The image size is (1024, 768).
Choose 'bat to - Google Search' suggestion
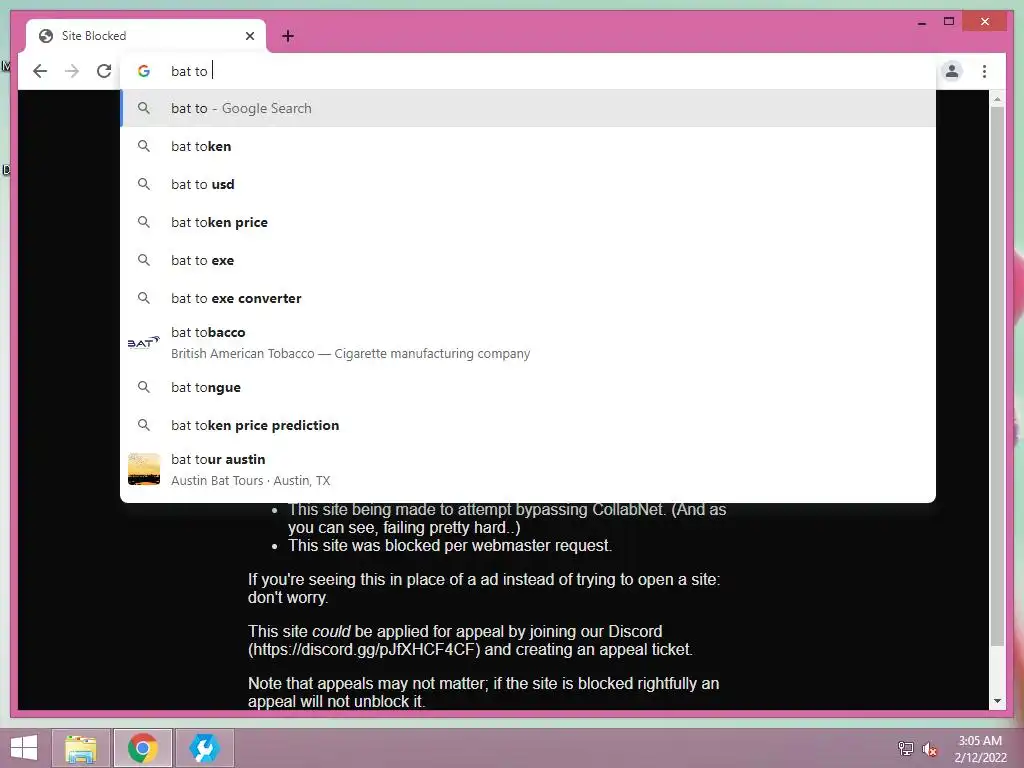coord(528,108)
